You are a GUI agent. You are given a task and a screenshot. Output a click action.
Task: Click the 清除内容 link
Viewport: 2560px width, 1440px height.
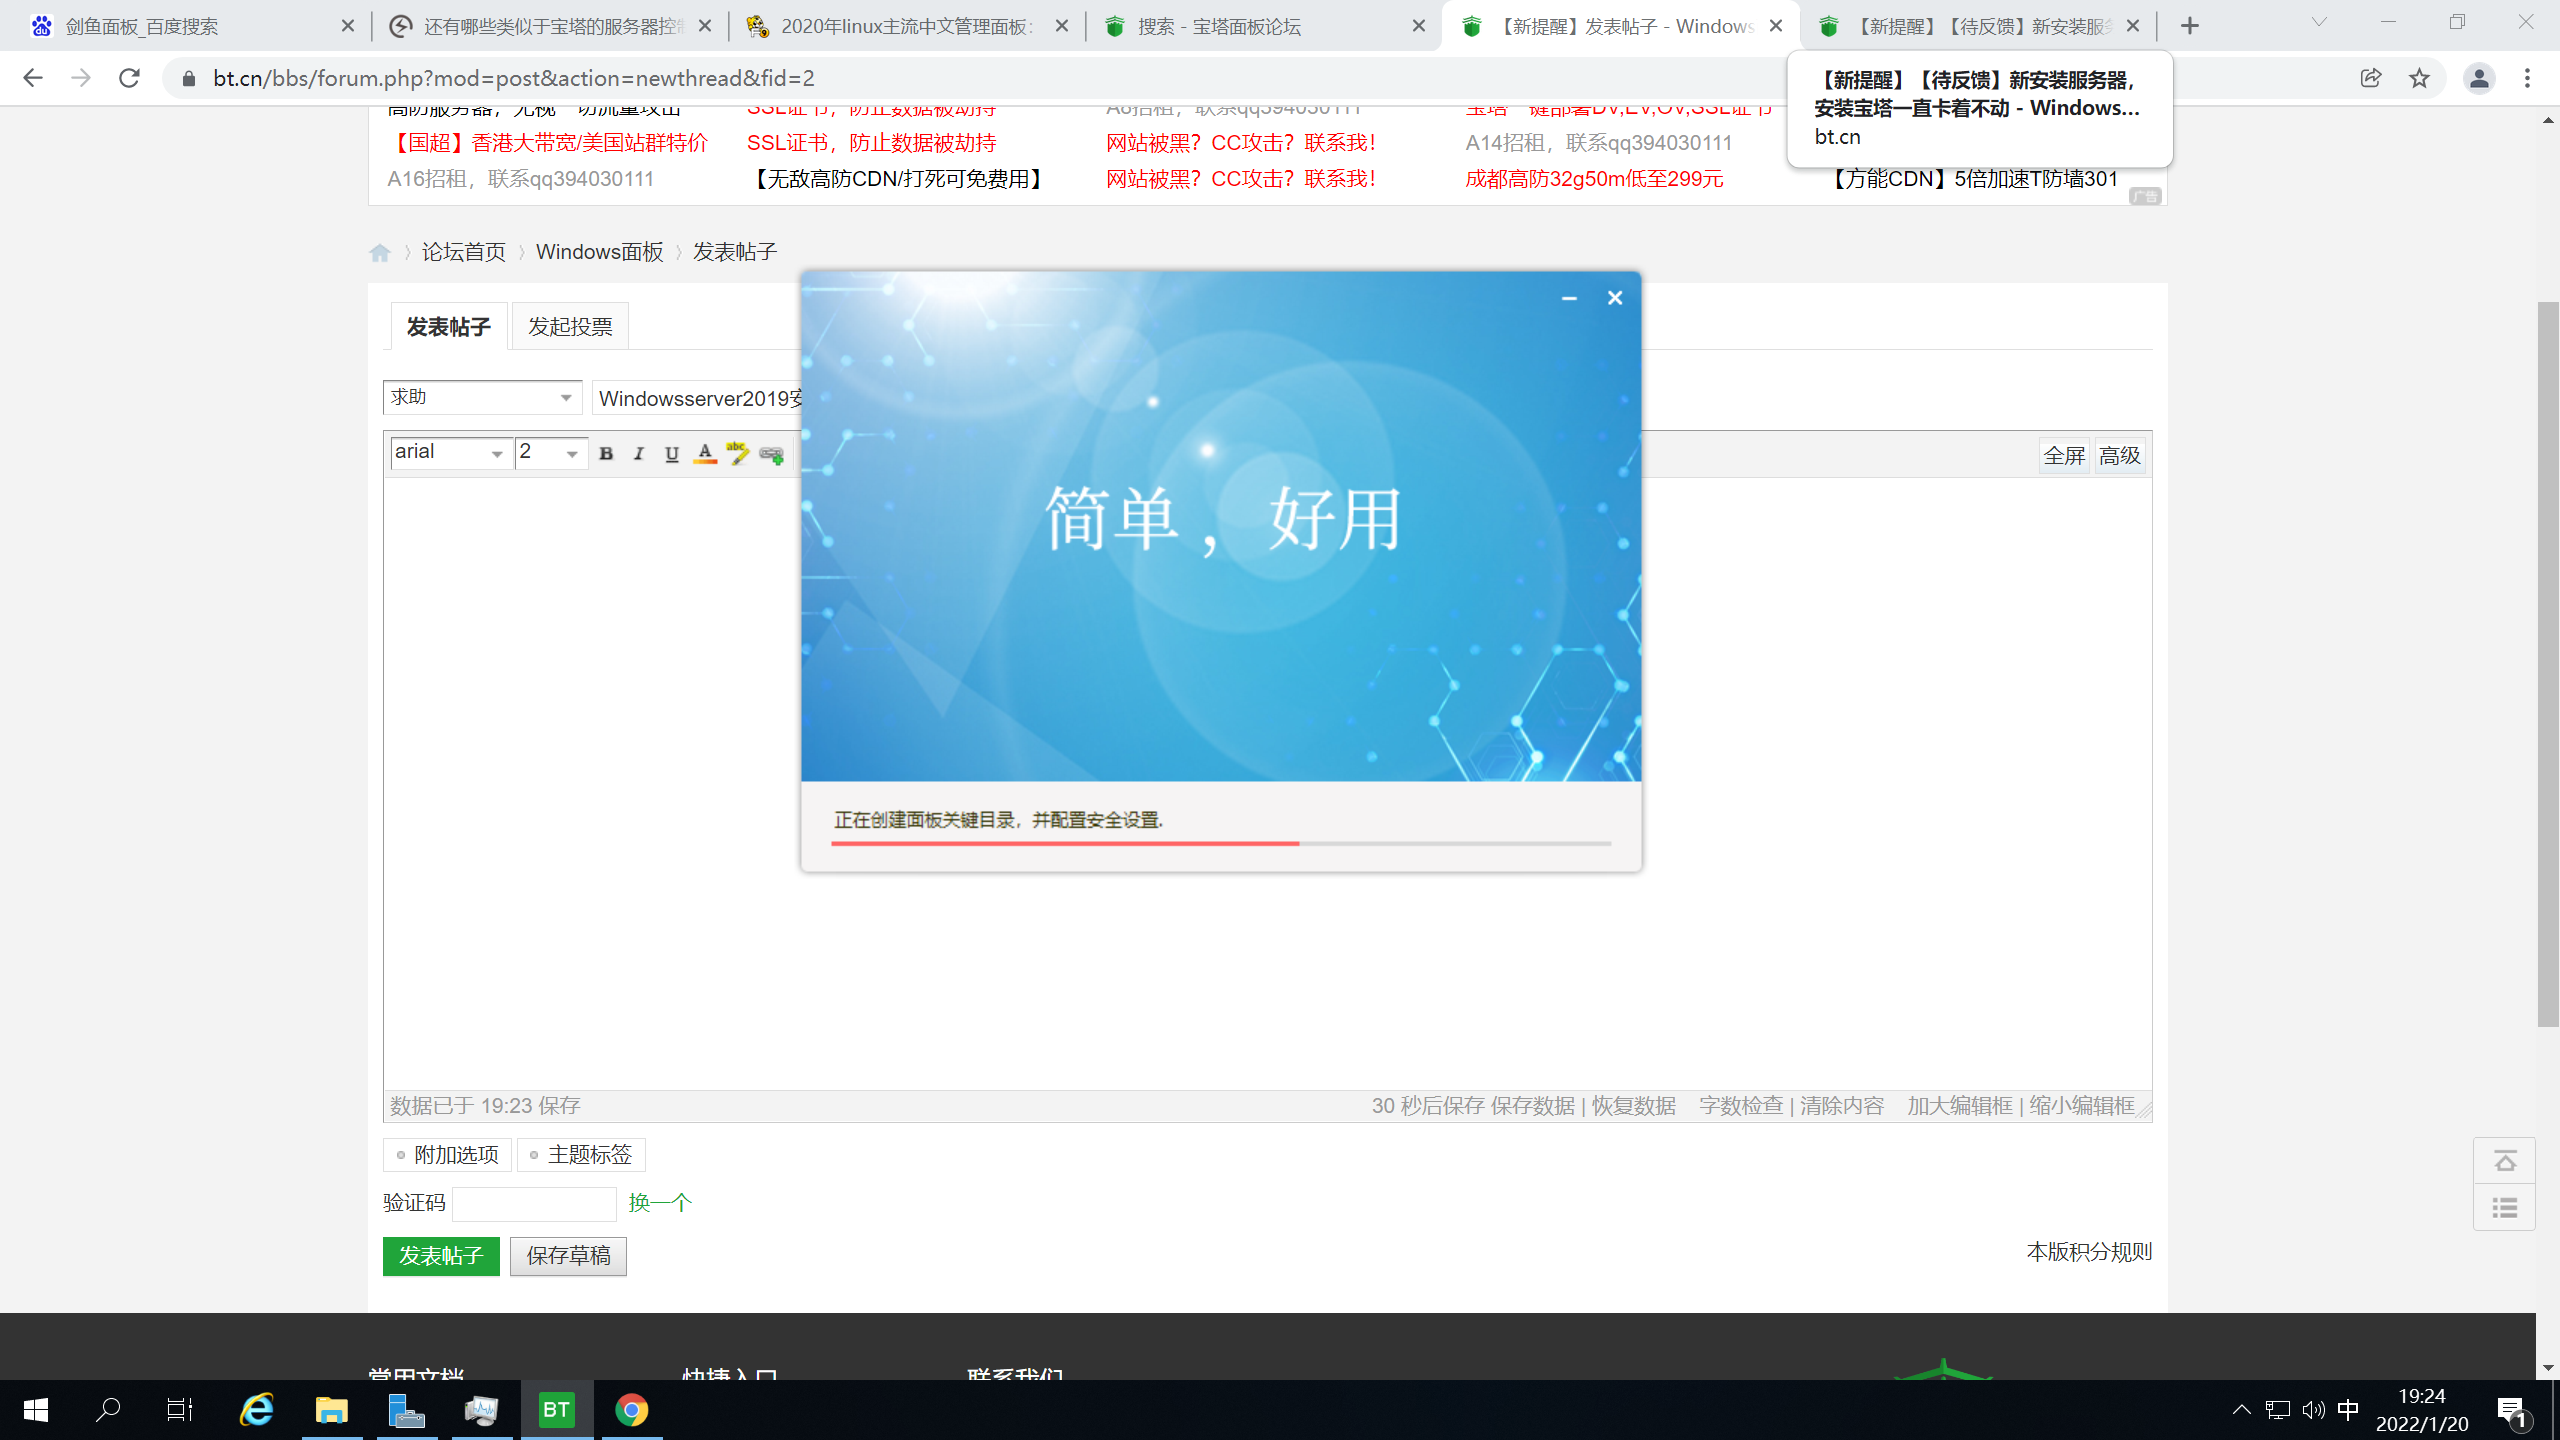tap(1842, 1106)
